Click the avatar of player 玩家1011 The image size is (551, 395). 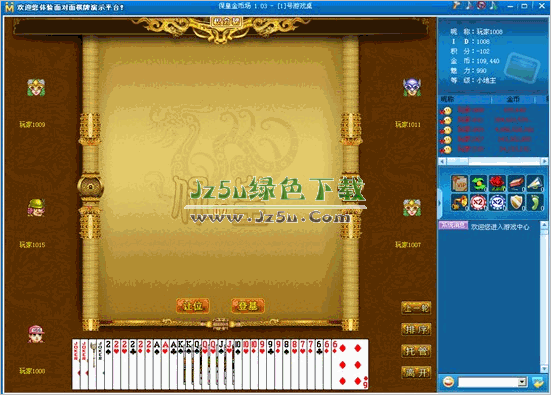click(x=412, y=87)
